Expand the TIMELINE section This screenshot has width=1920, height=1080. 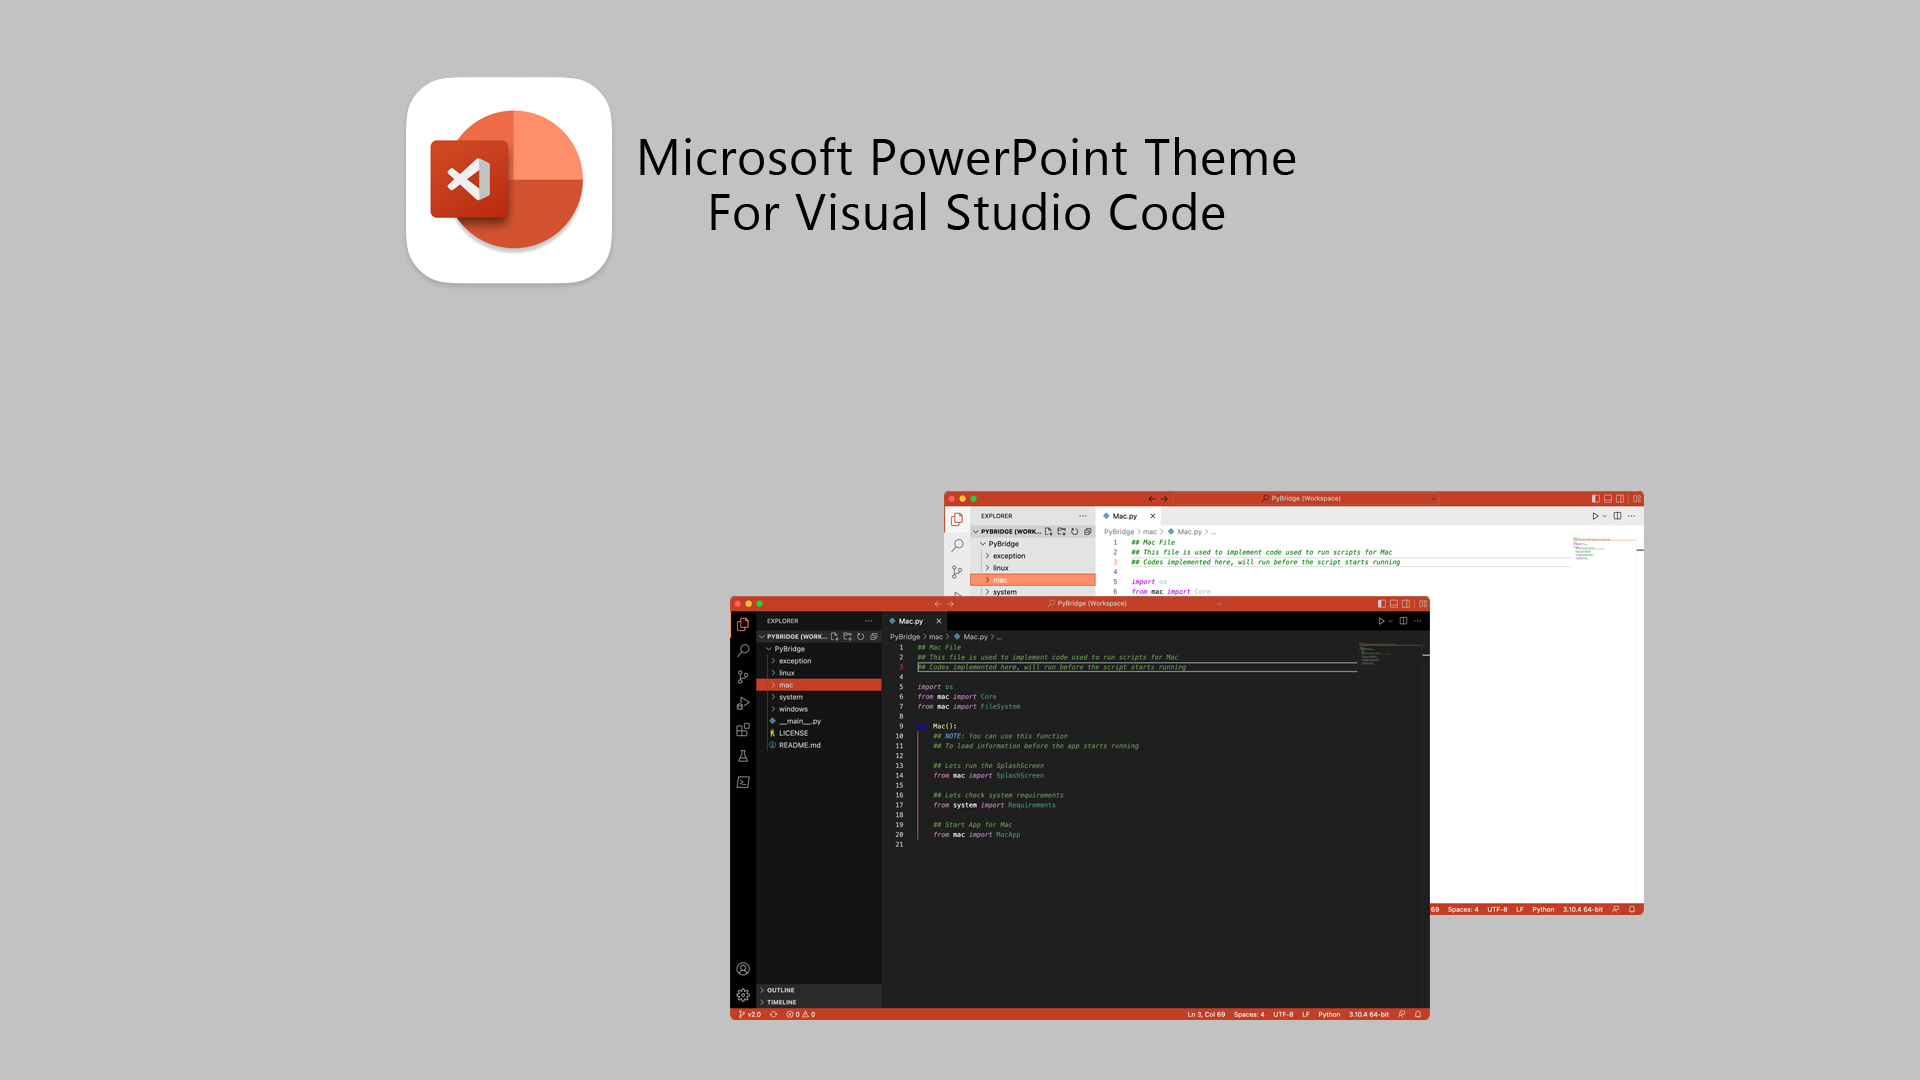click(x=781, y=1002)
